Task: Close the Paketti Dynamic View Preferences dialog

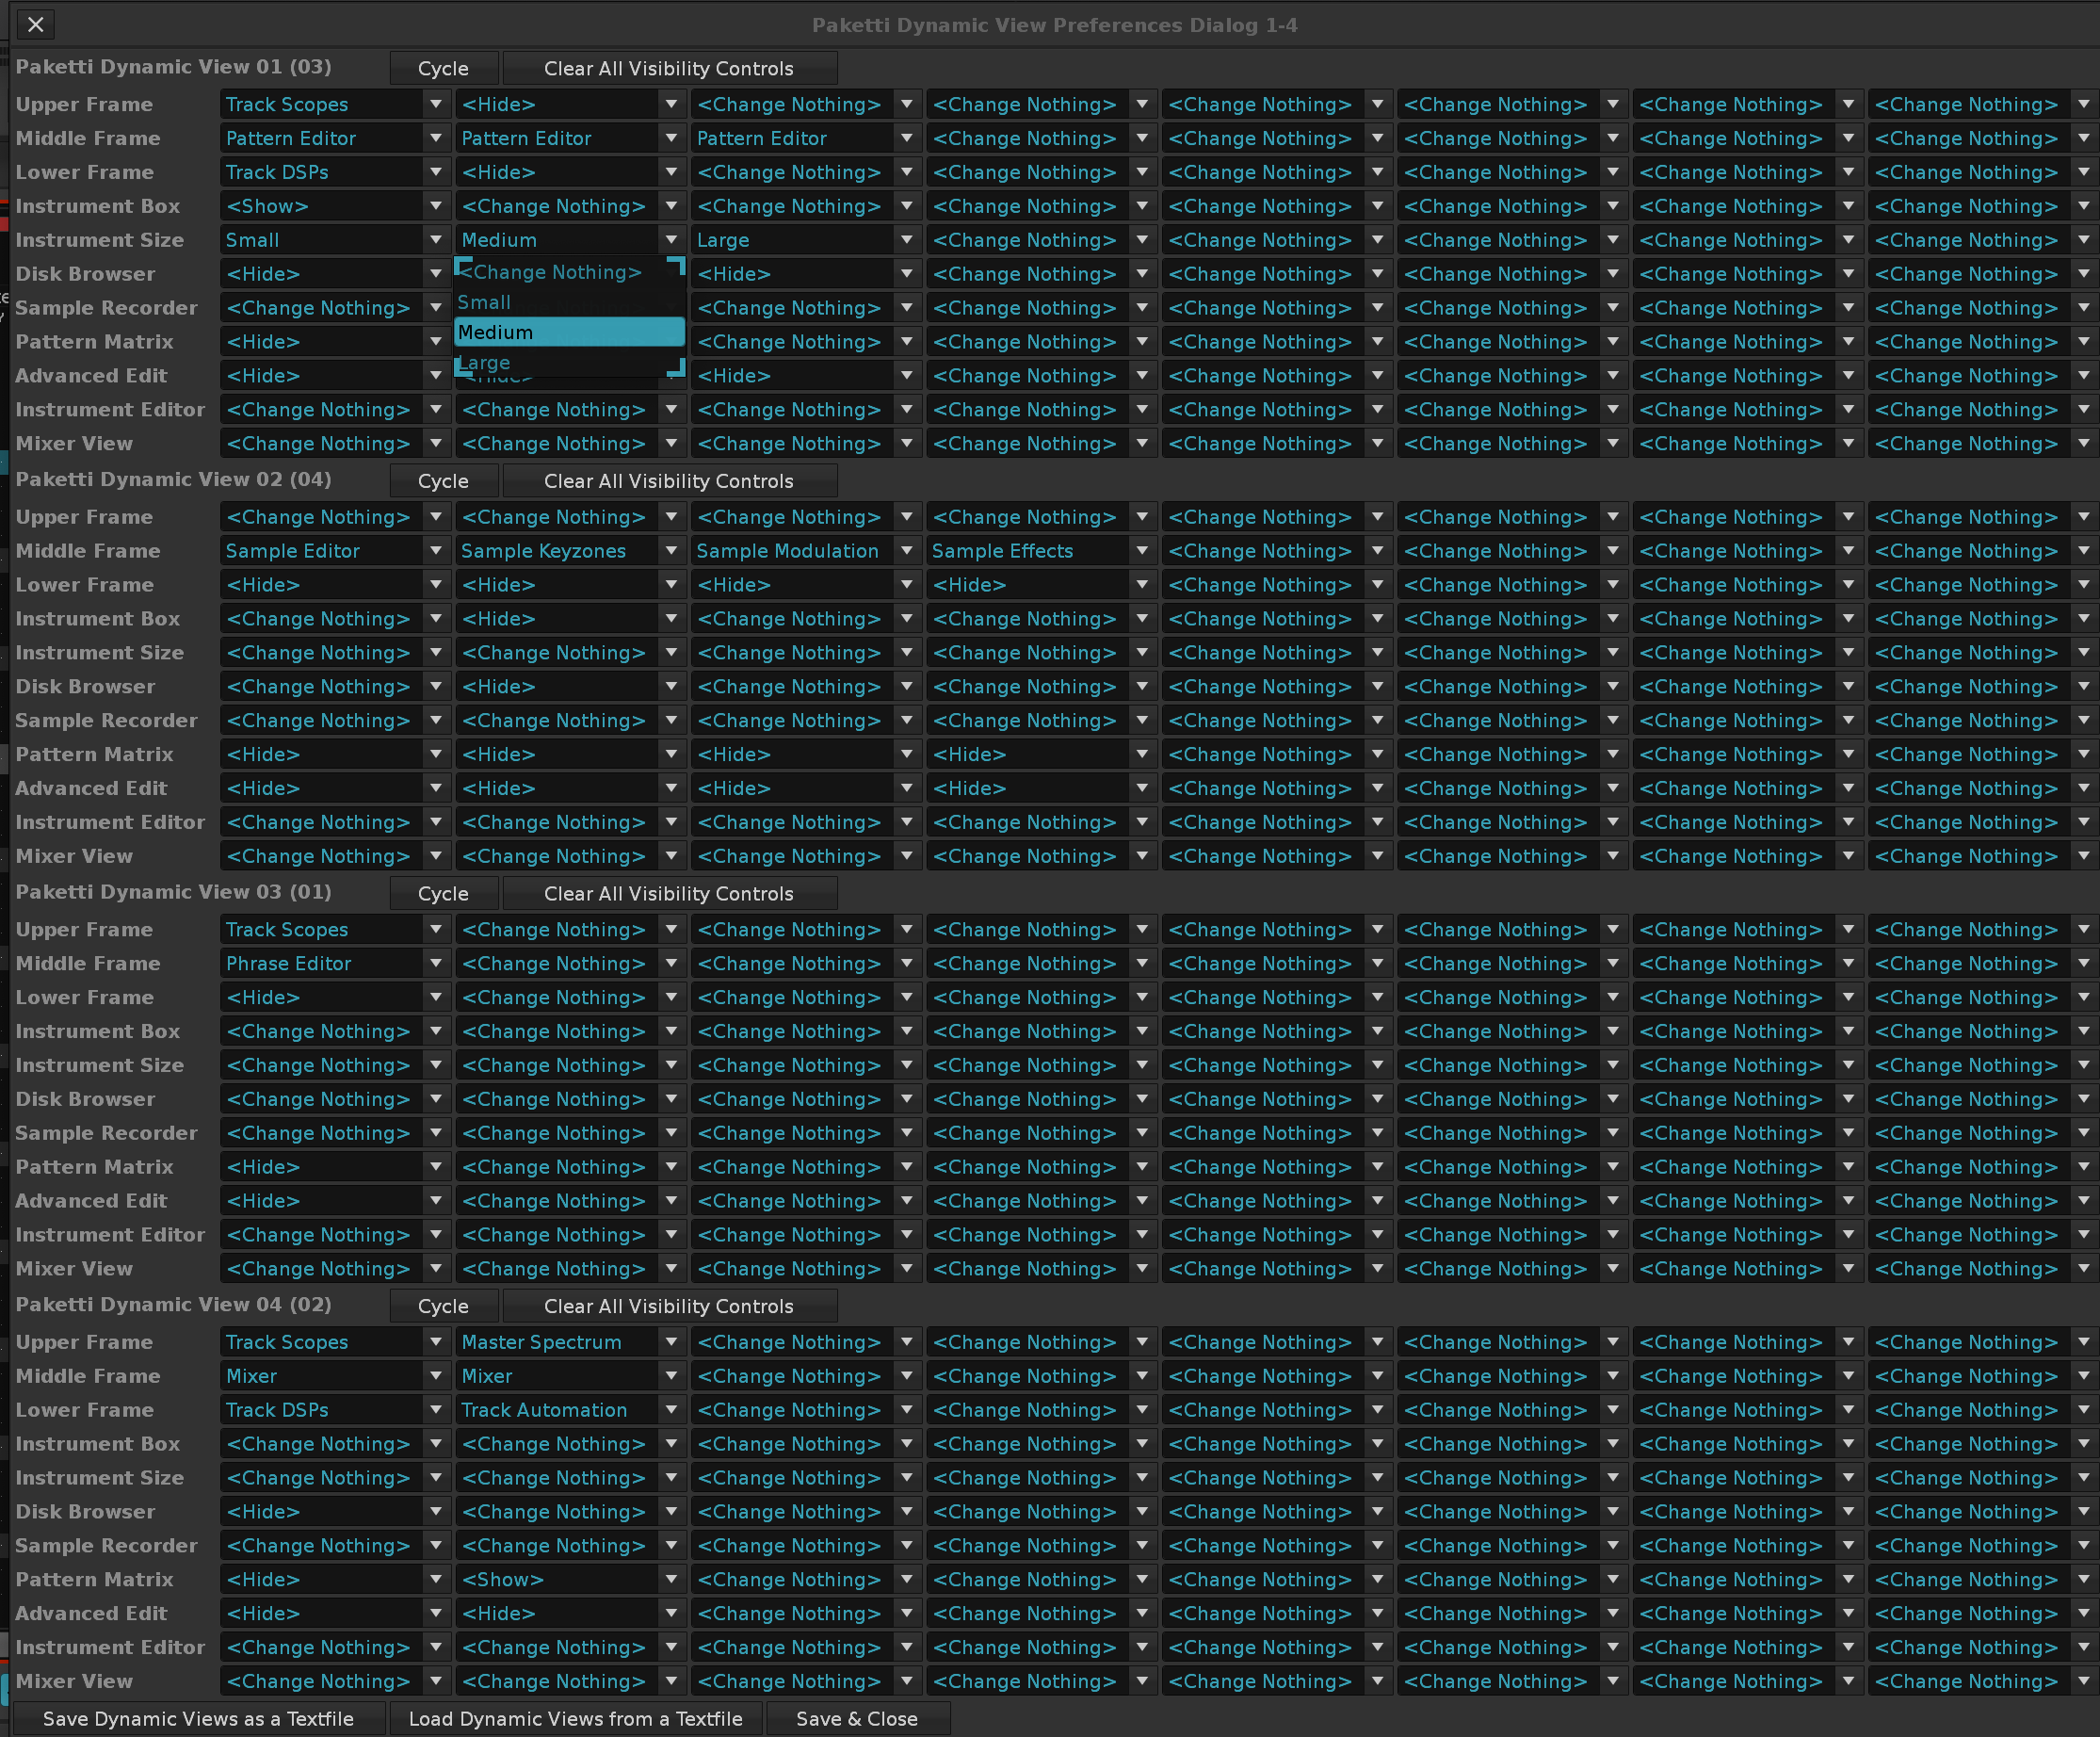Action: [x=35, y=24]
